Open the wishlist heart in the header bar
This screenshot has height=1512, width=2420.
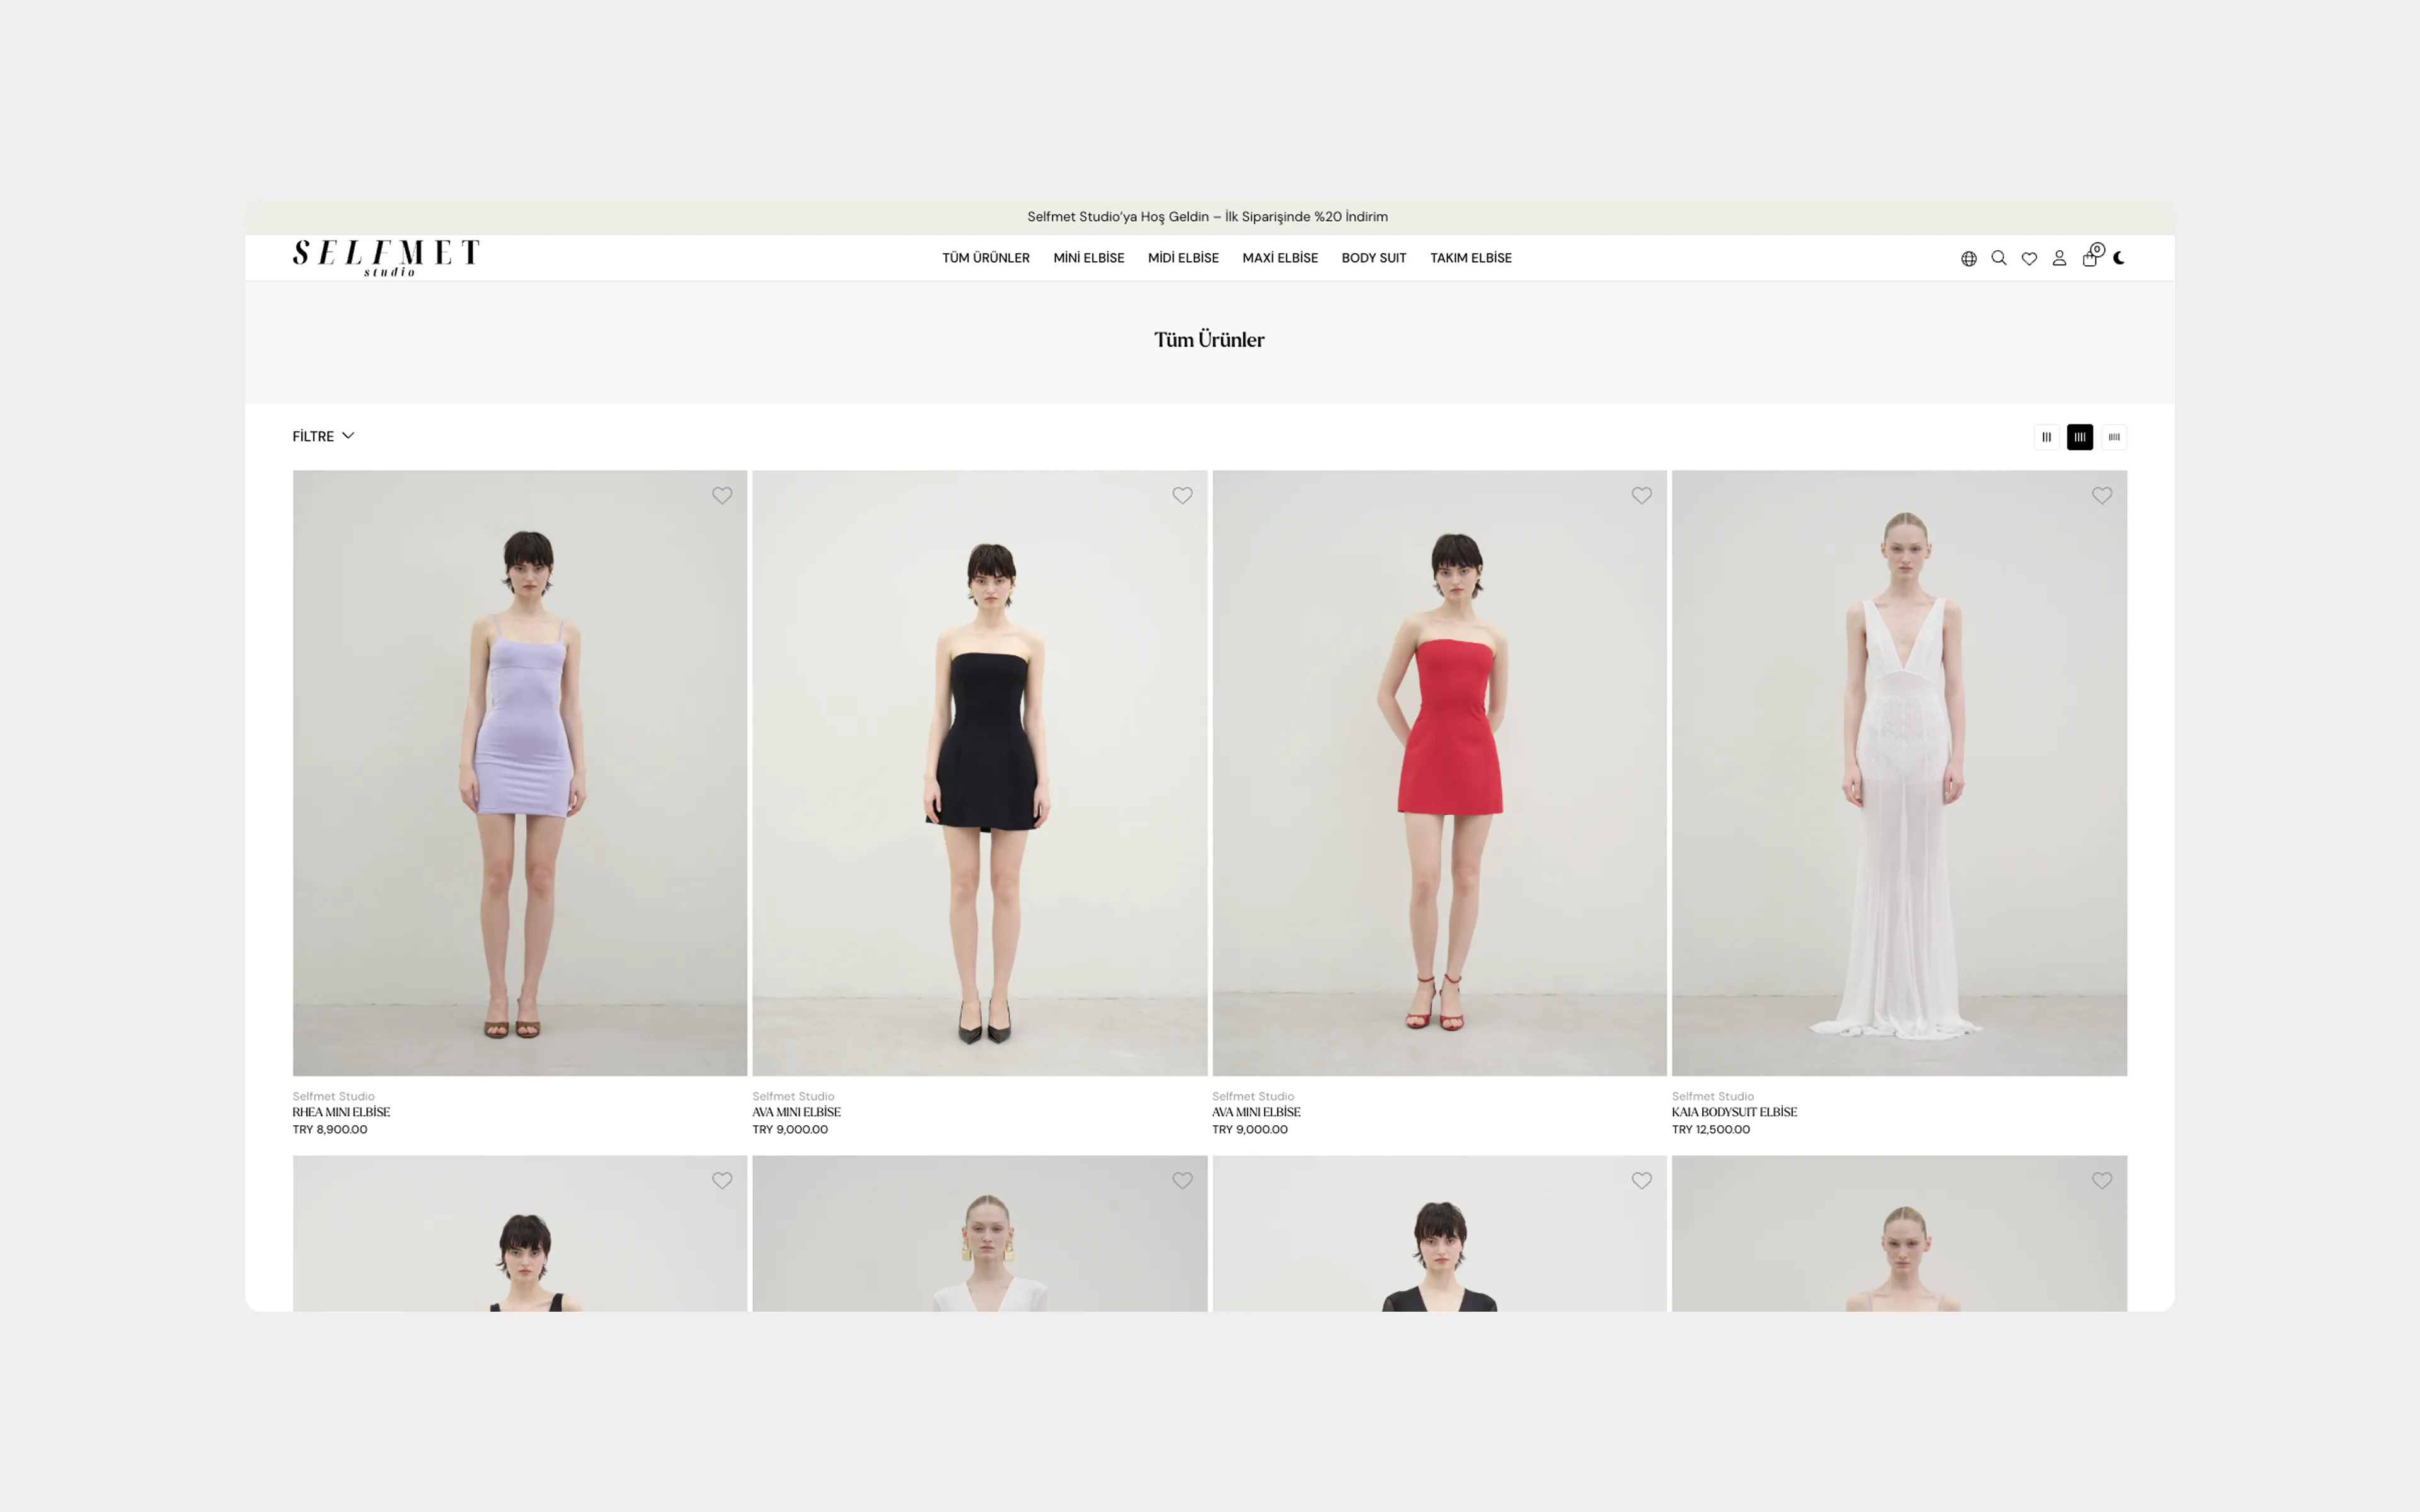[x=2029, y=258]
